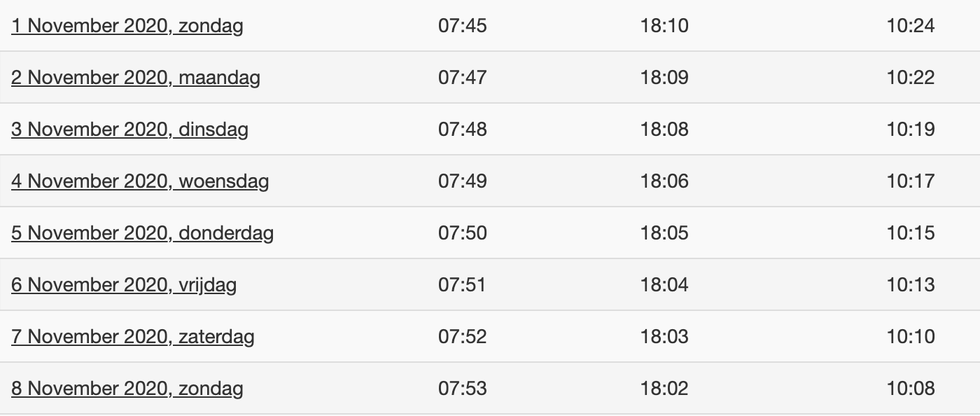Click the 07:45 sunrise time cell

tap(462, 26)
